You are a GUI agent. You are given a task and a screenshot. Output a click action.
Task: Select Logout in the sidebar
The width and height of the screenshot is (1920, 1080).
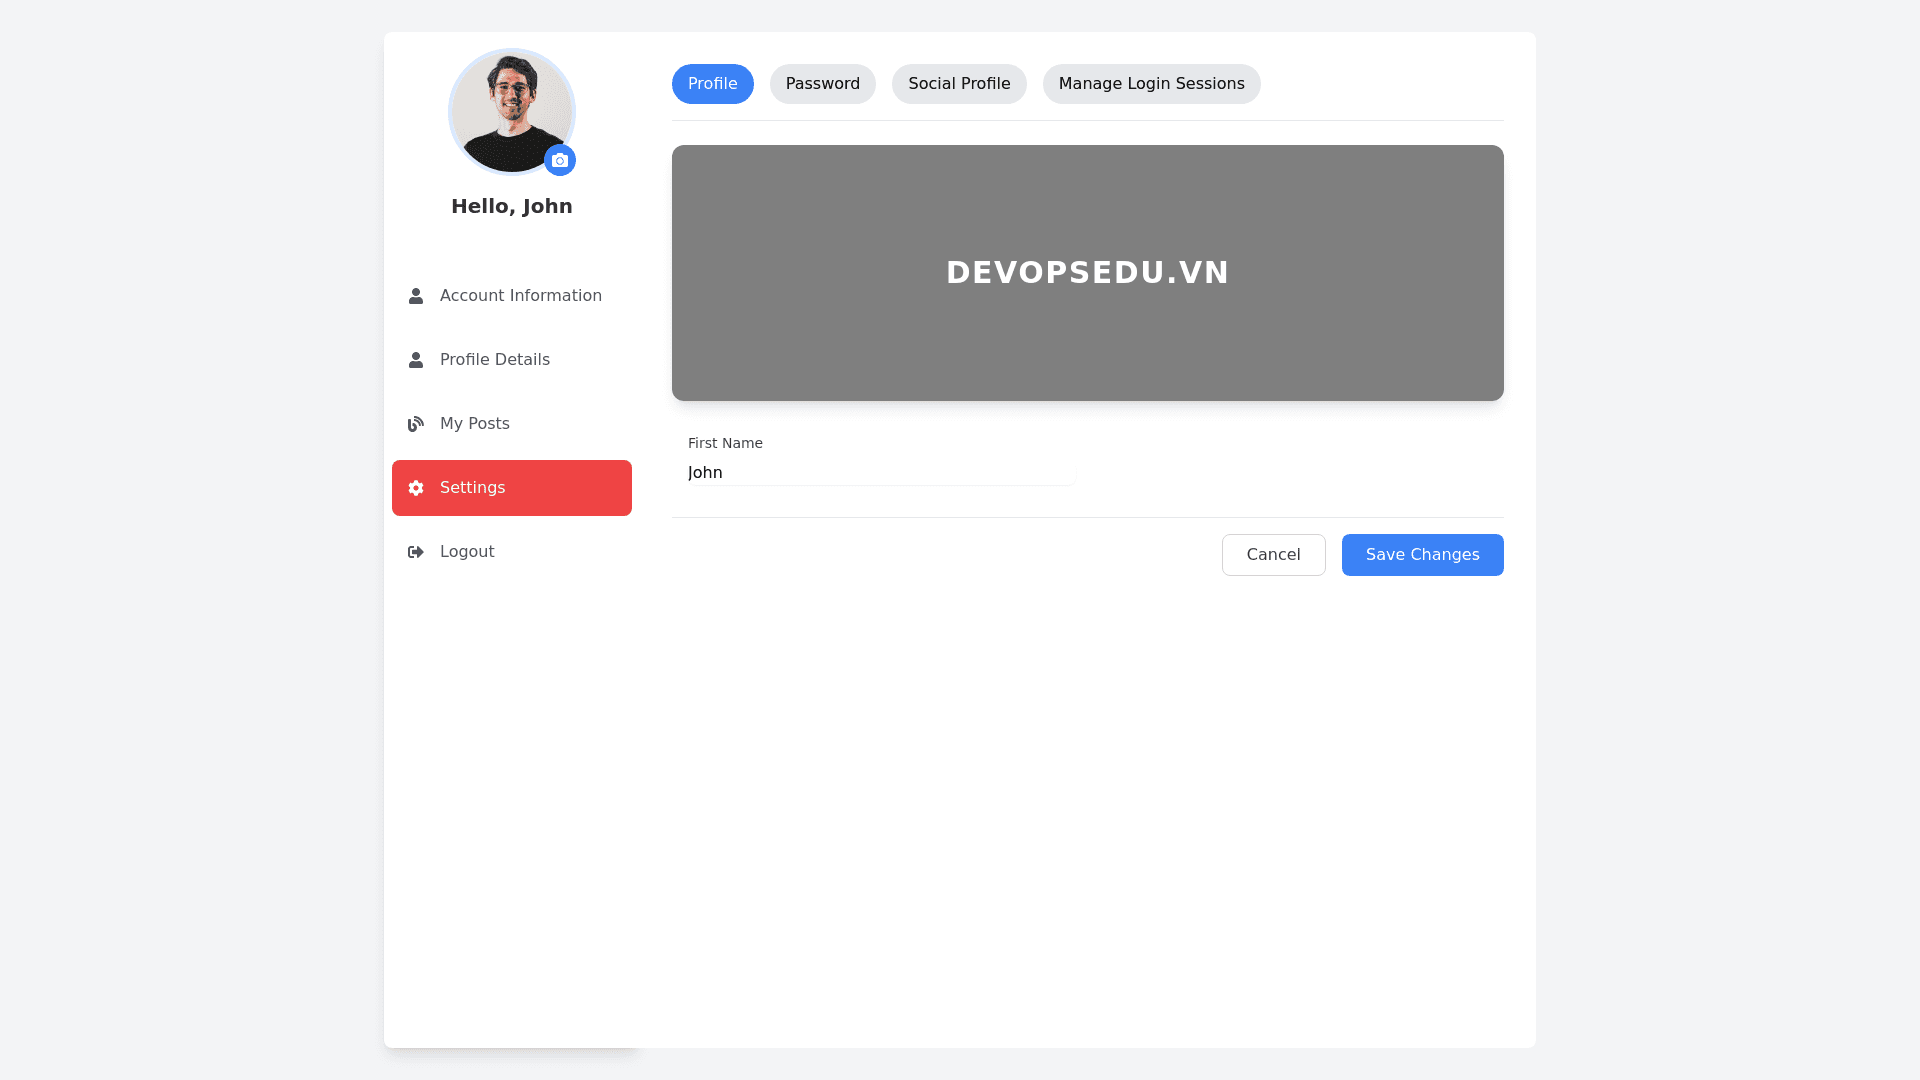pyautogui.click(x=466, y=552)
